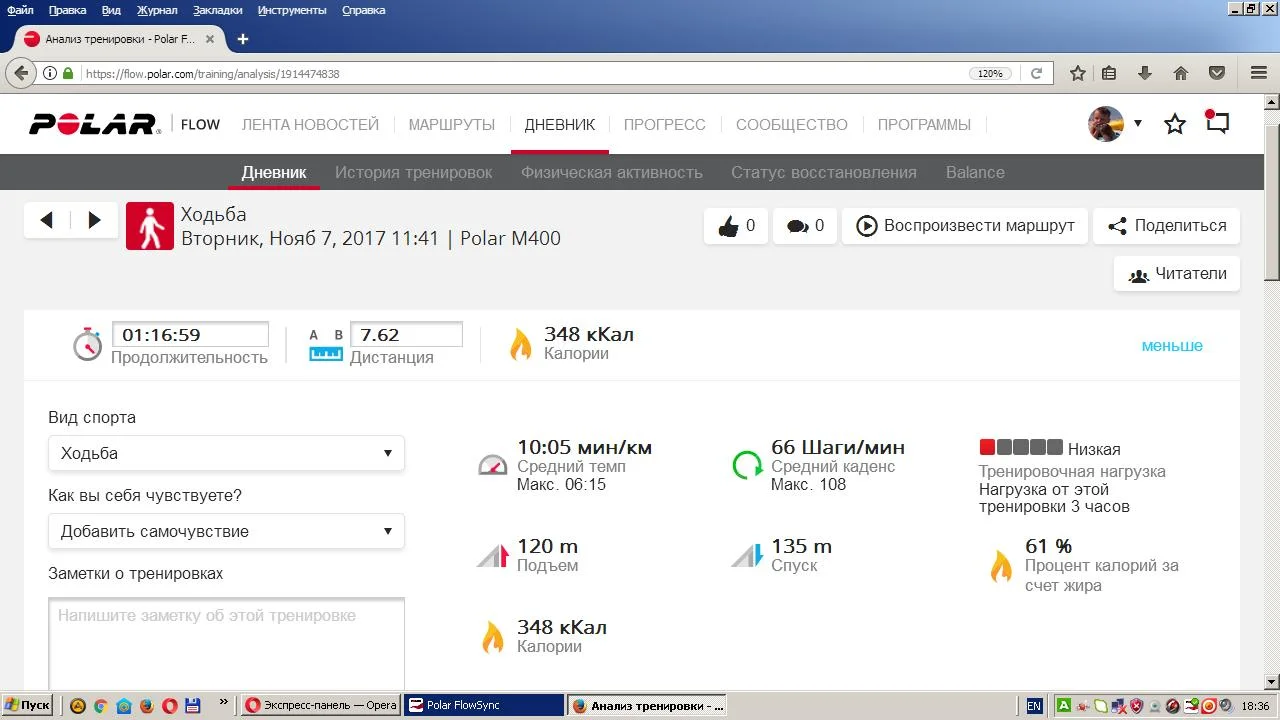Viewport: 1280px width, 720px height.
Task: Open СООБЩЕСТВО navigation tab
Action: [x=792, y=125]
